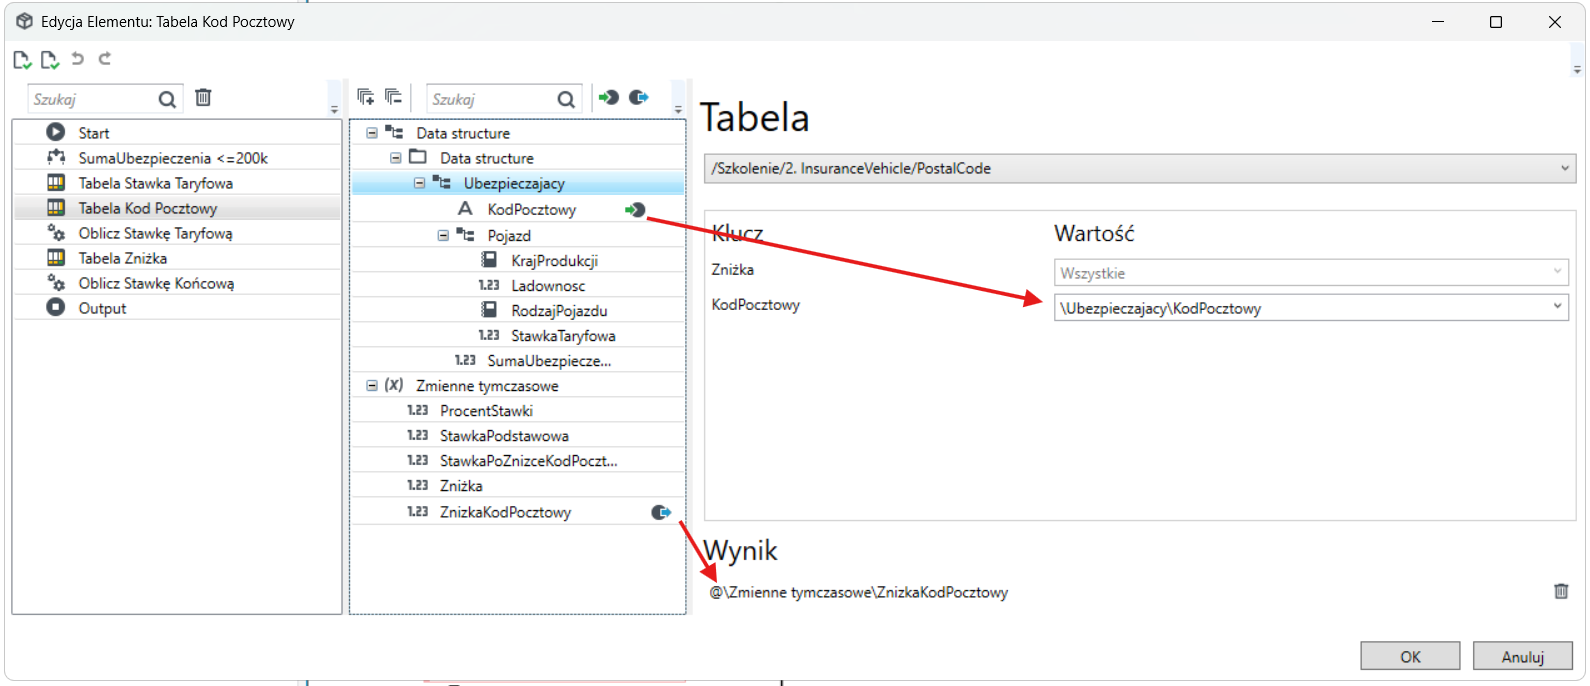1590x686 pixels.
Task: Select ProcentStawki variable
Action: (x=486, y=411)
